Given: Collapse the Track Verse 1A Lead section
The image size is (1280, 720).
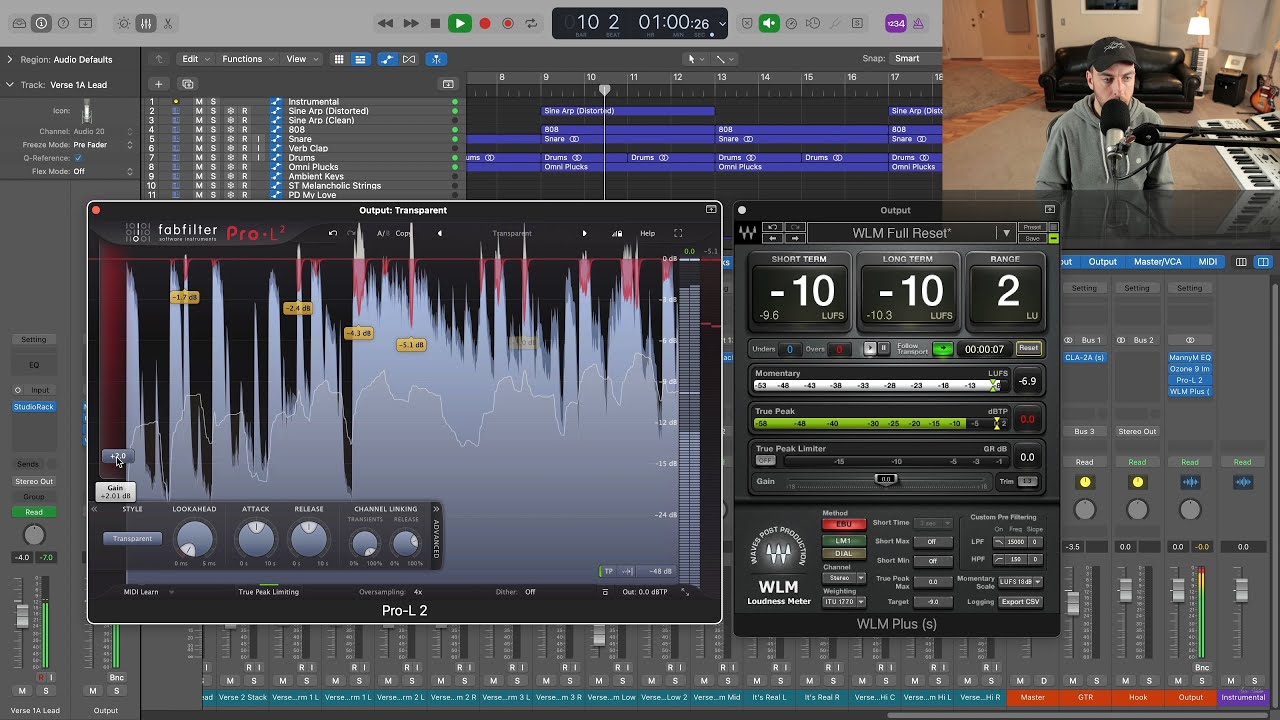Looking at the screenshot, I should 10,85.
